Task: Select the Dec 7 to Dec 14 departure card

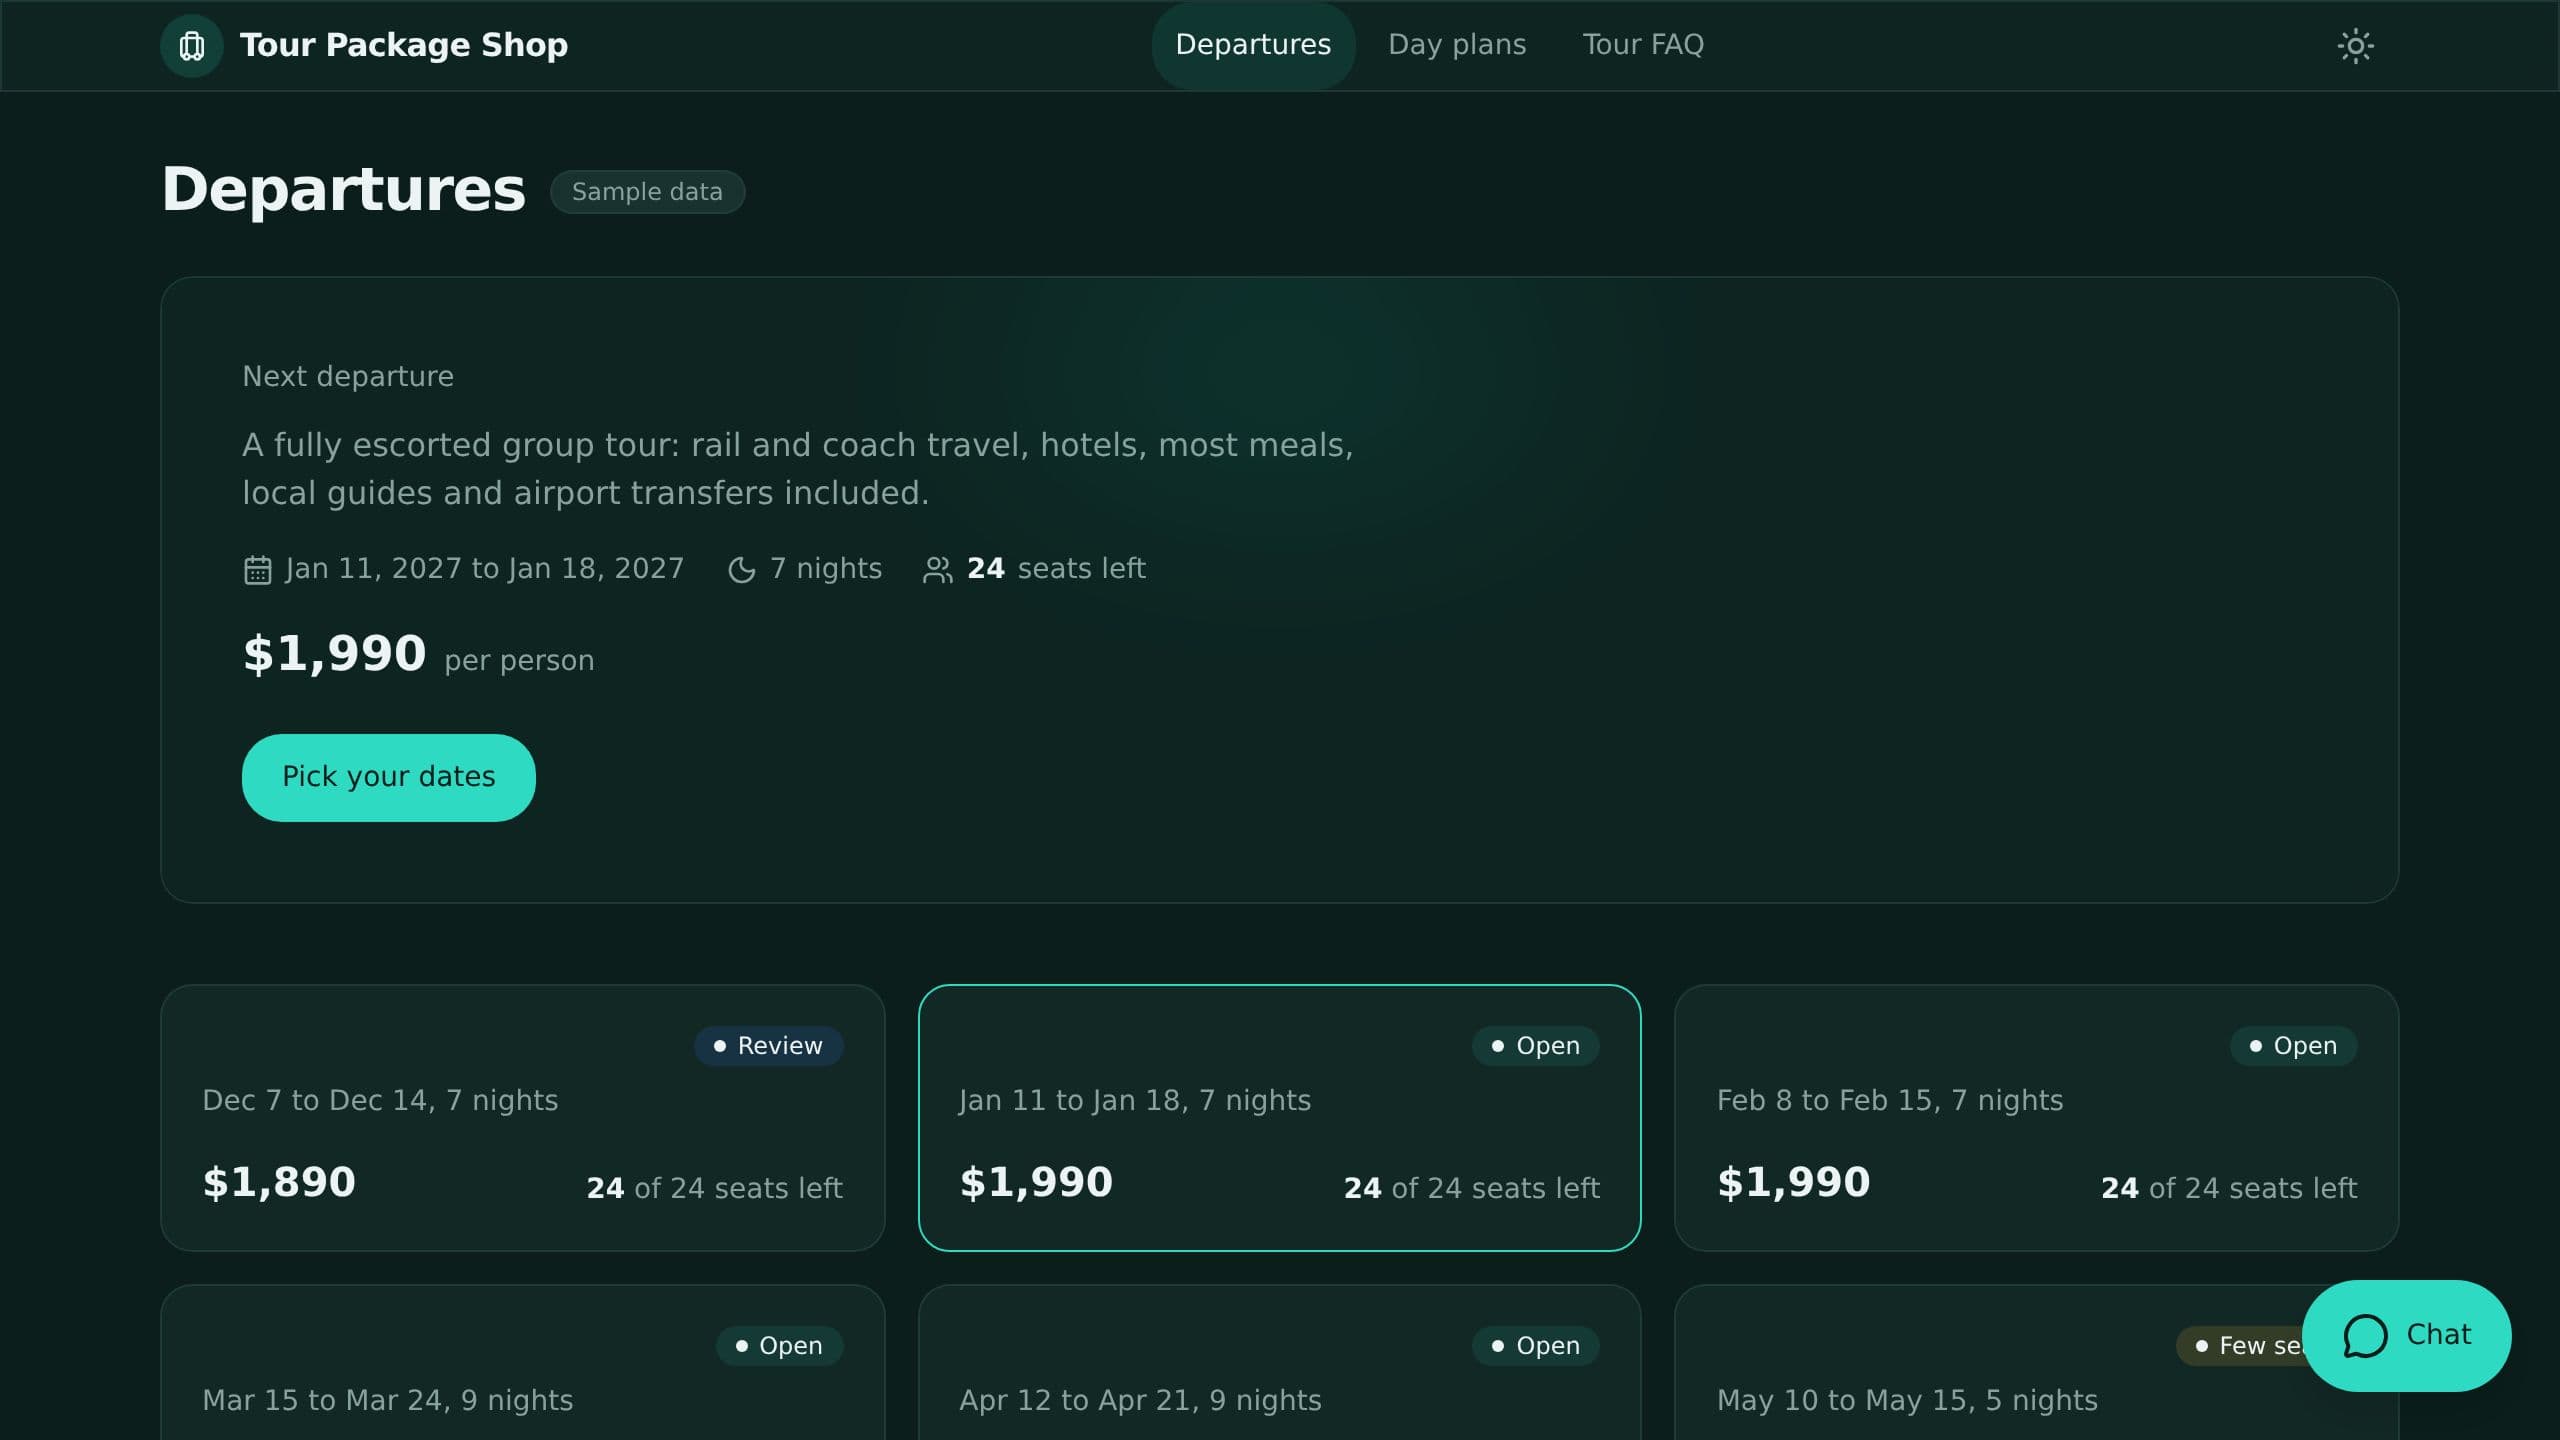Action: (x=523, y=1118)
